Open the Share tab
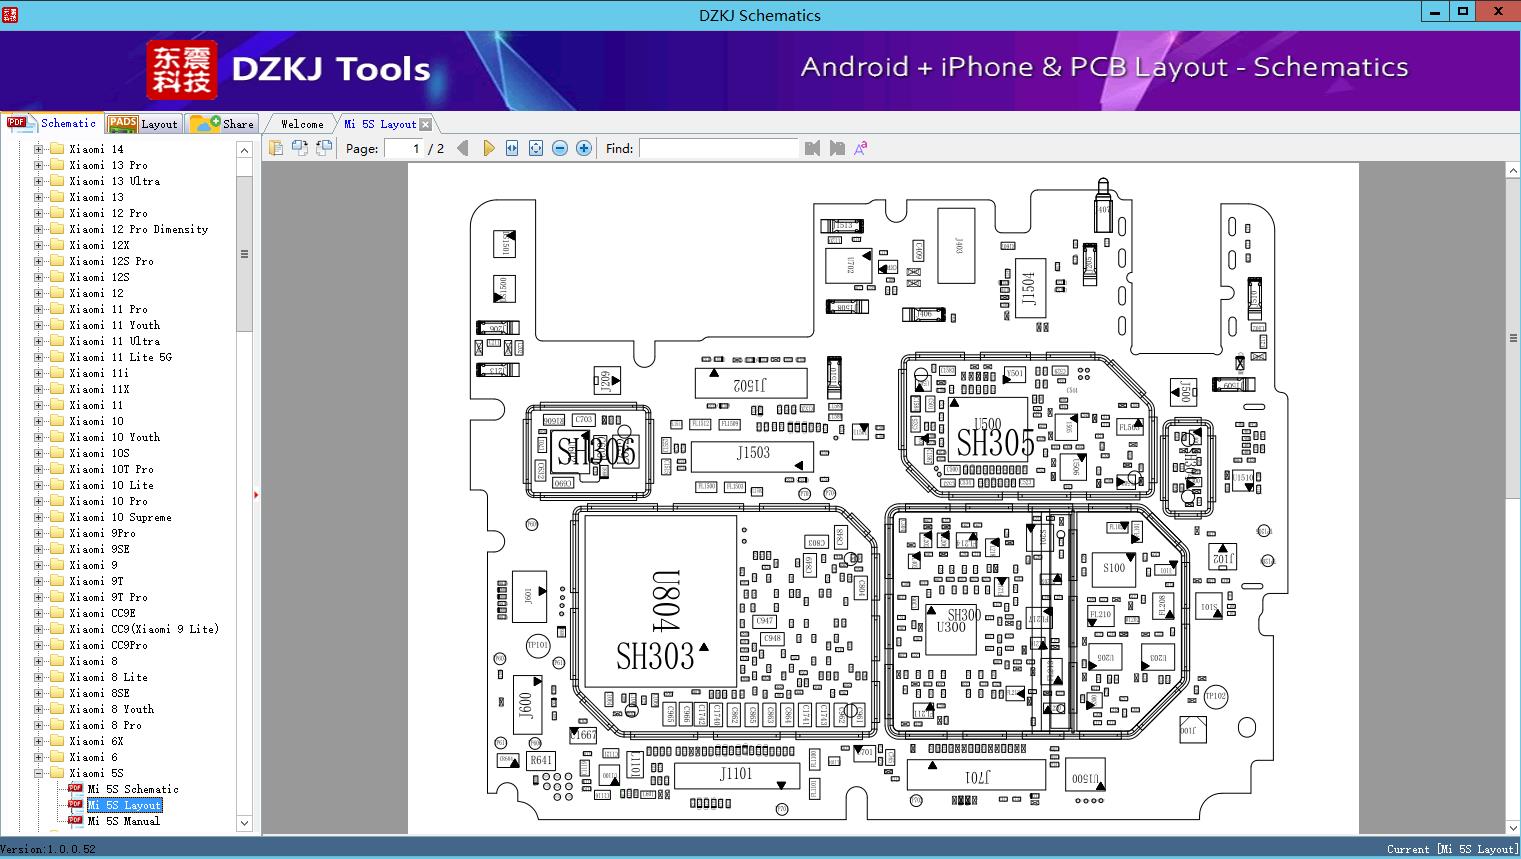The image size is (1521, 859). [x=222, y=124]
